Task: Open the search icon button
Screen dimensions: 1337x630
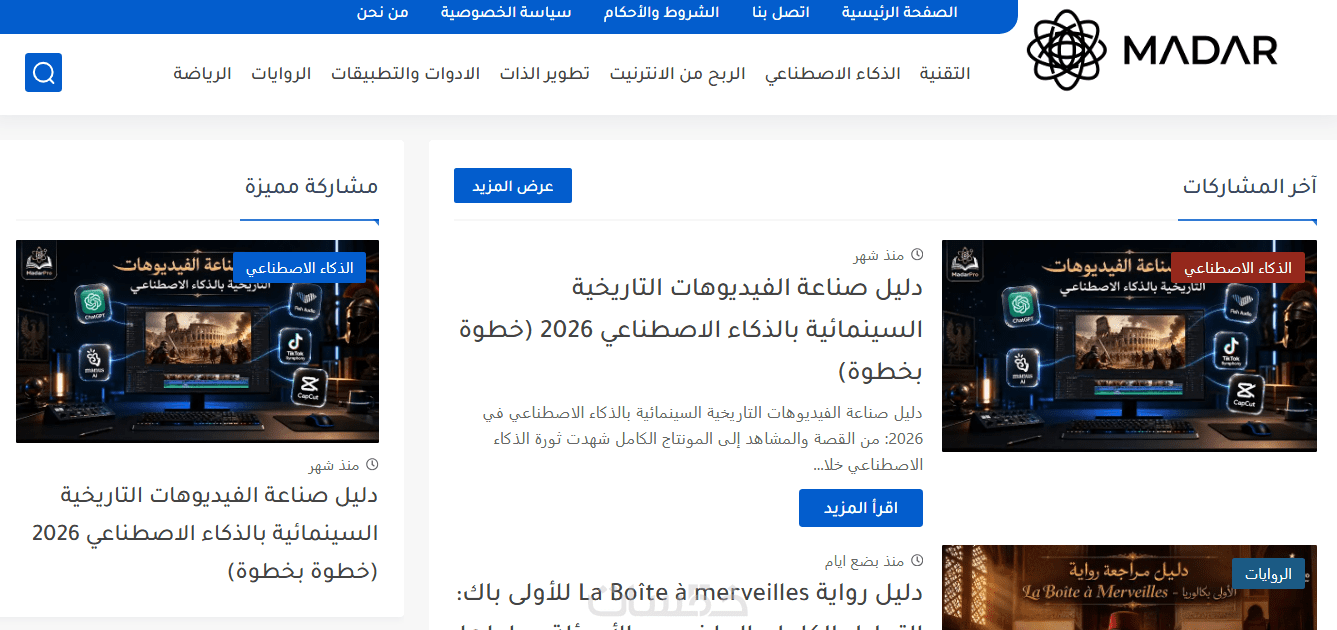Action: pos(43,73)
